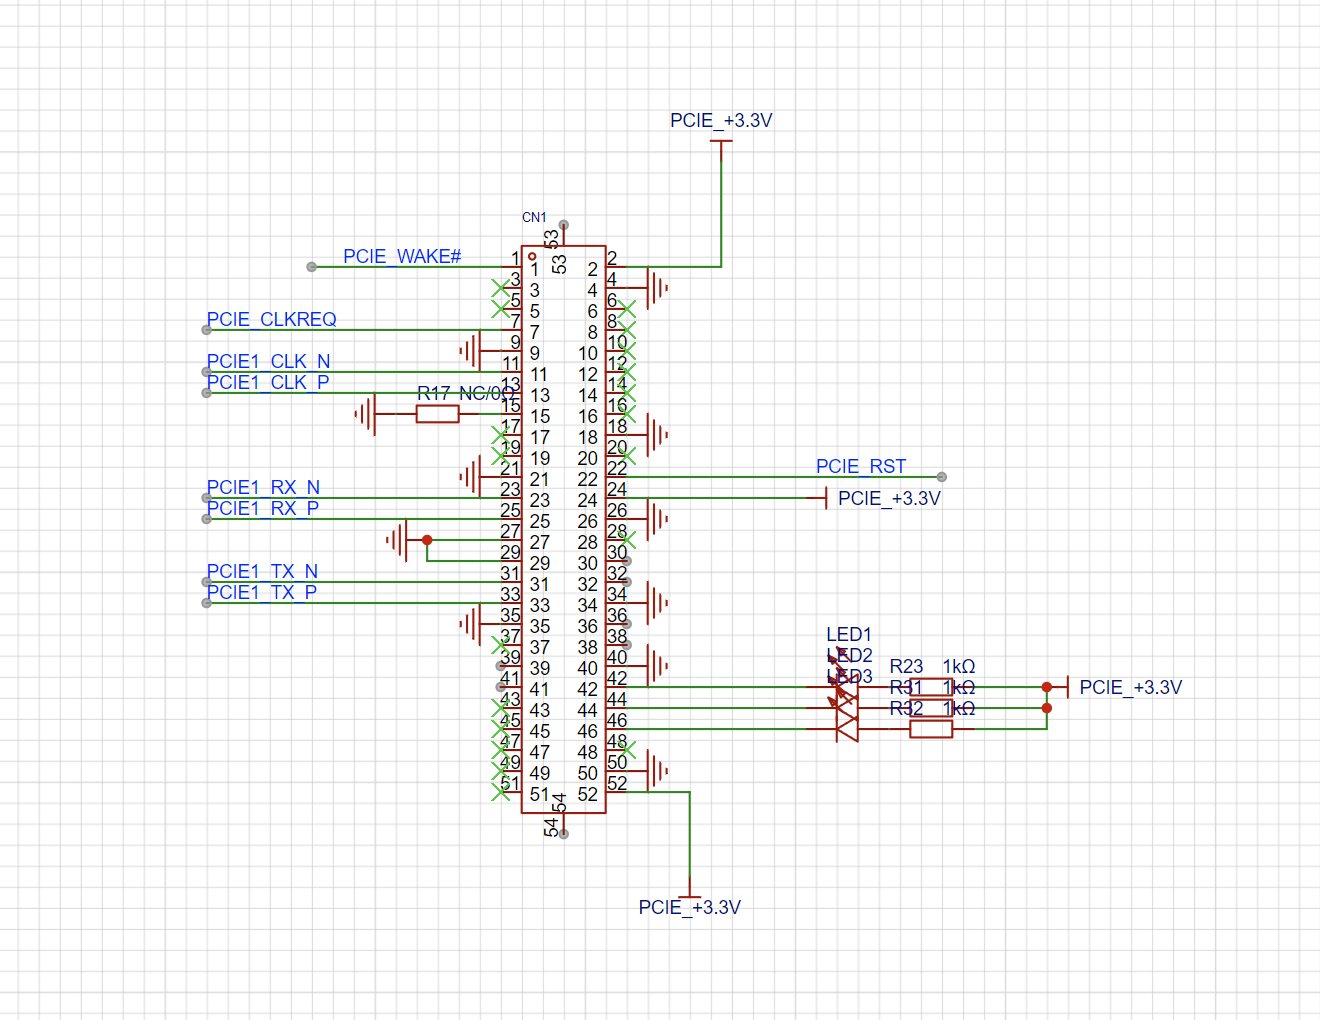
Task: Select the no-connect cross on pin 6
Action: tap(627, 309)
